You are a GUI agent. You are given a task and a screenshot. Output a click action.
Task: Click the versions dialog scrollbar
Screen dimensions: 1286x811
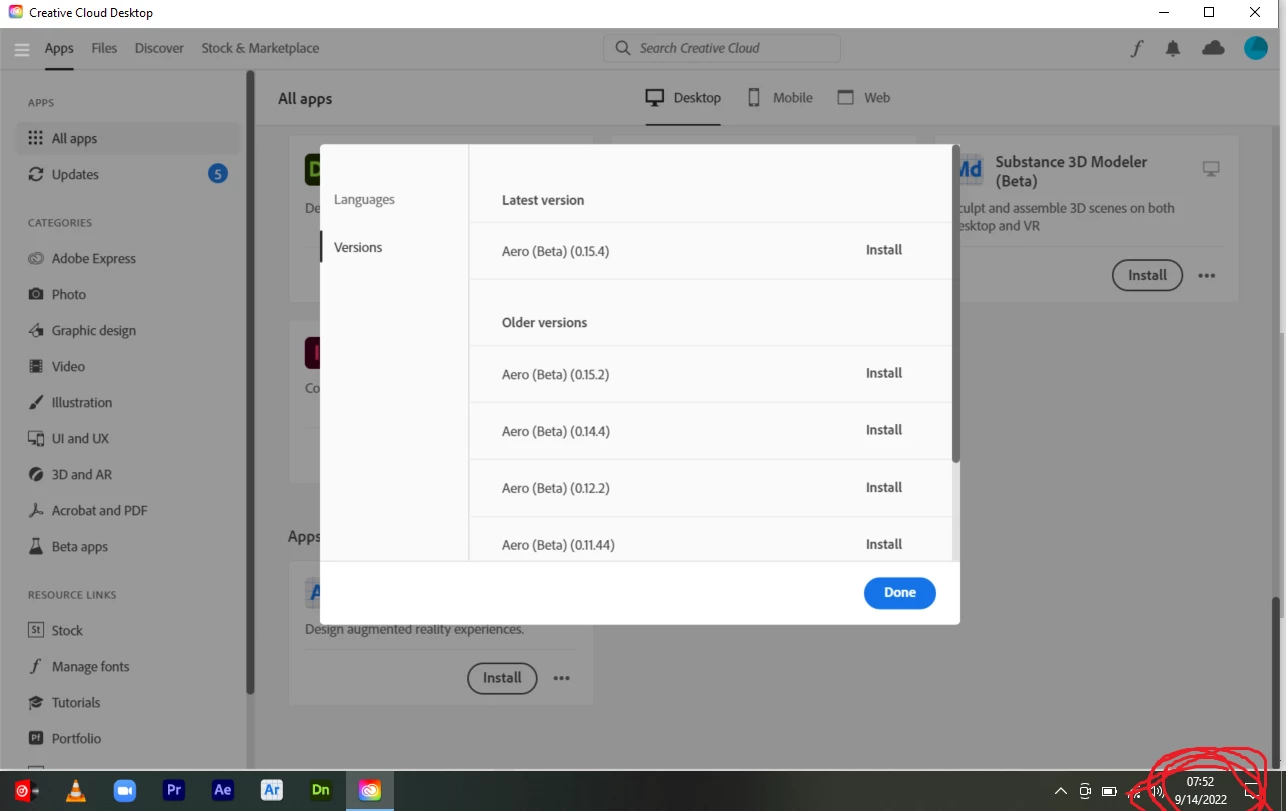(x=956, y=305)
